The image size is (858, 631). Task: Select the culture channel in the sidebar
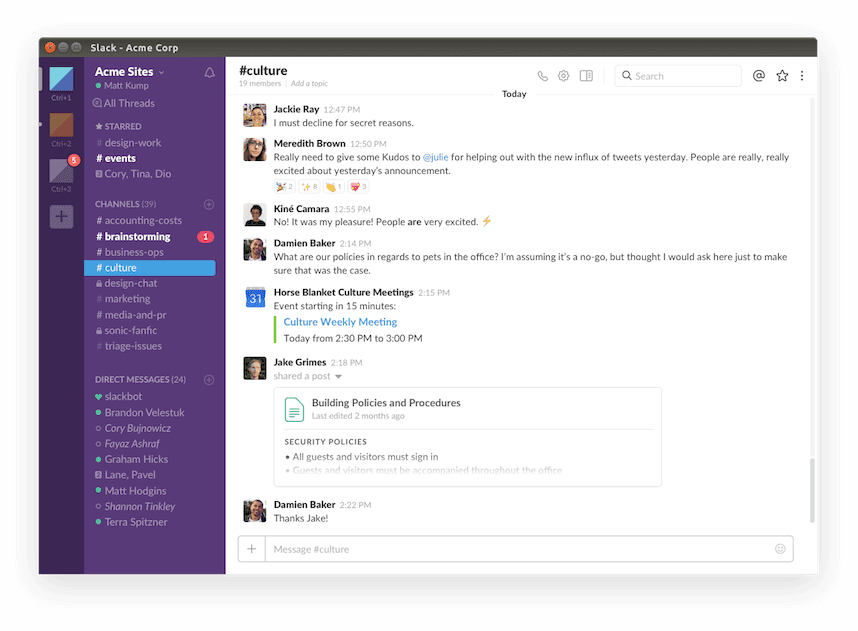[150, 268]
